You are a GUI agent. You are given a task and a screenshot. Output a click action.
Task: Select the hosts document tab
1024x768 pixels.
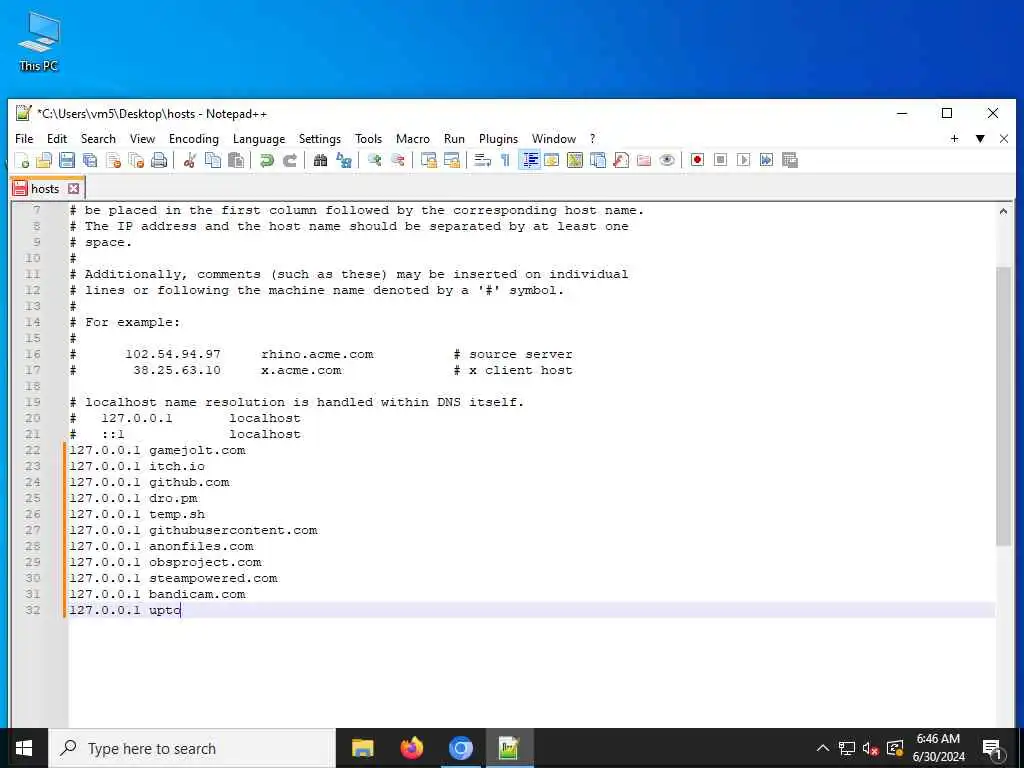click(47, 189)
